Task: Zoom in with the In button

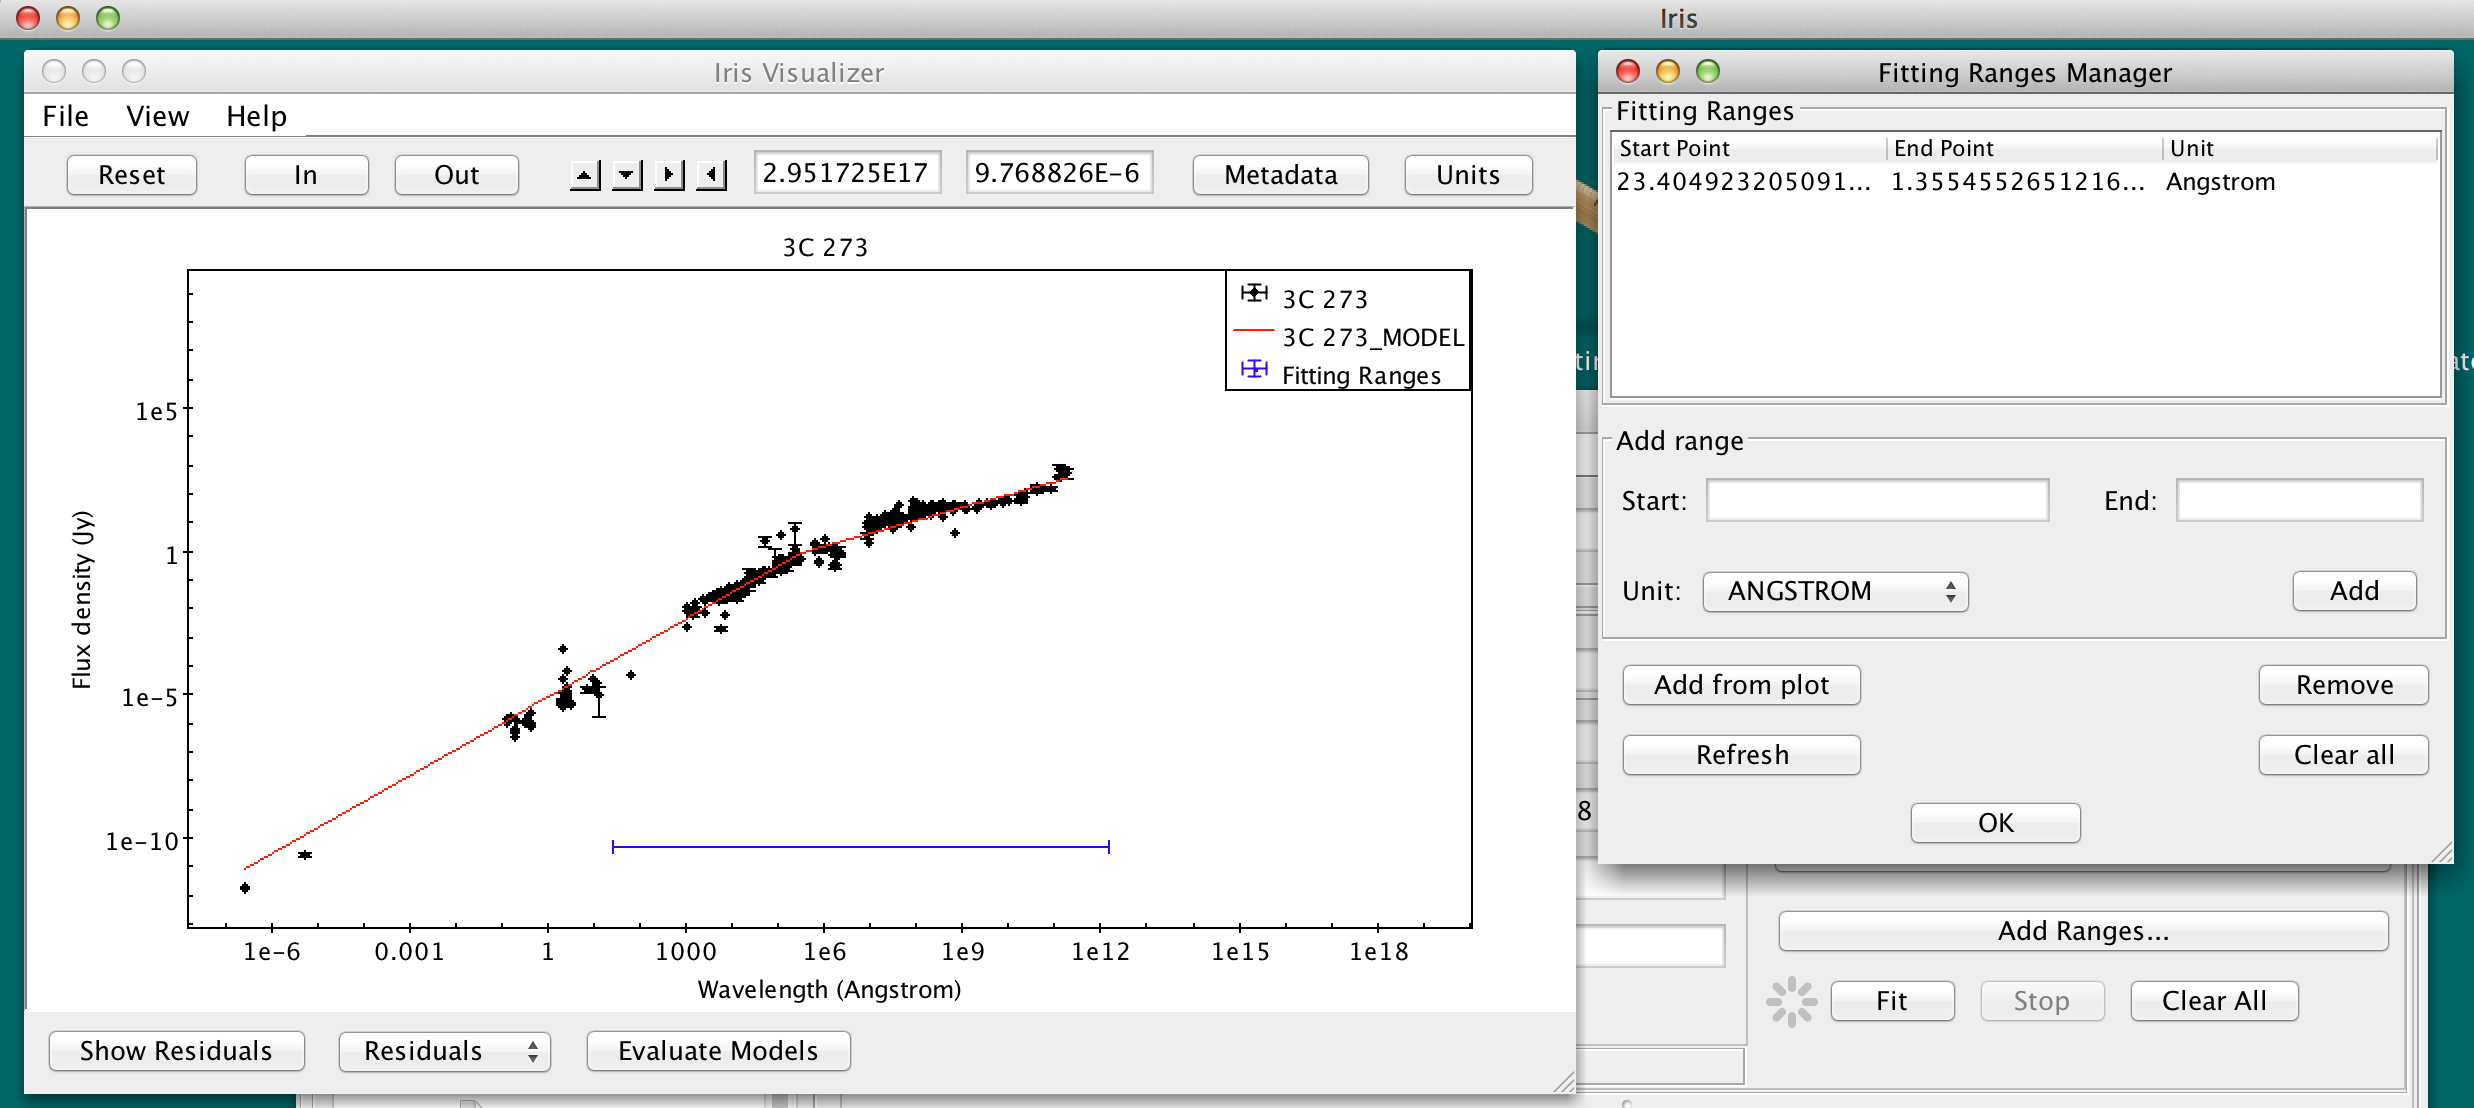Action: (x=306, y=175)
